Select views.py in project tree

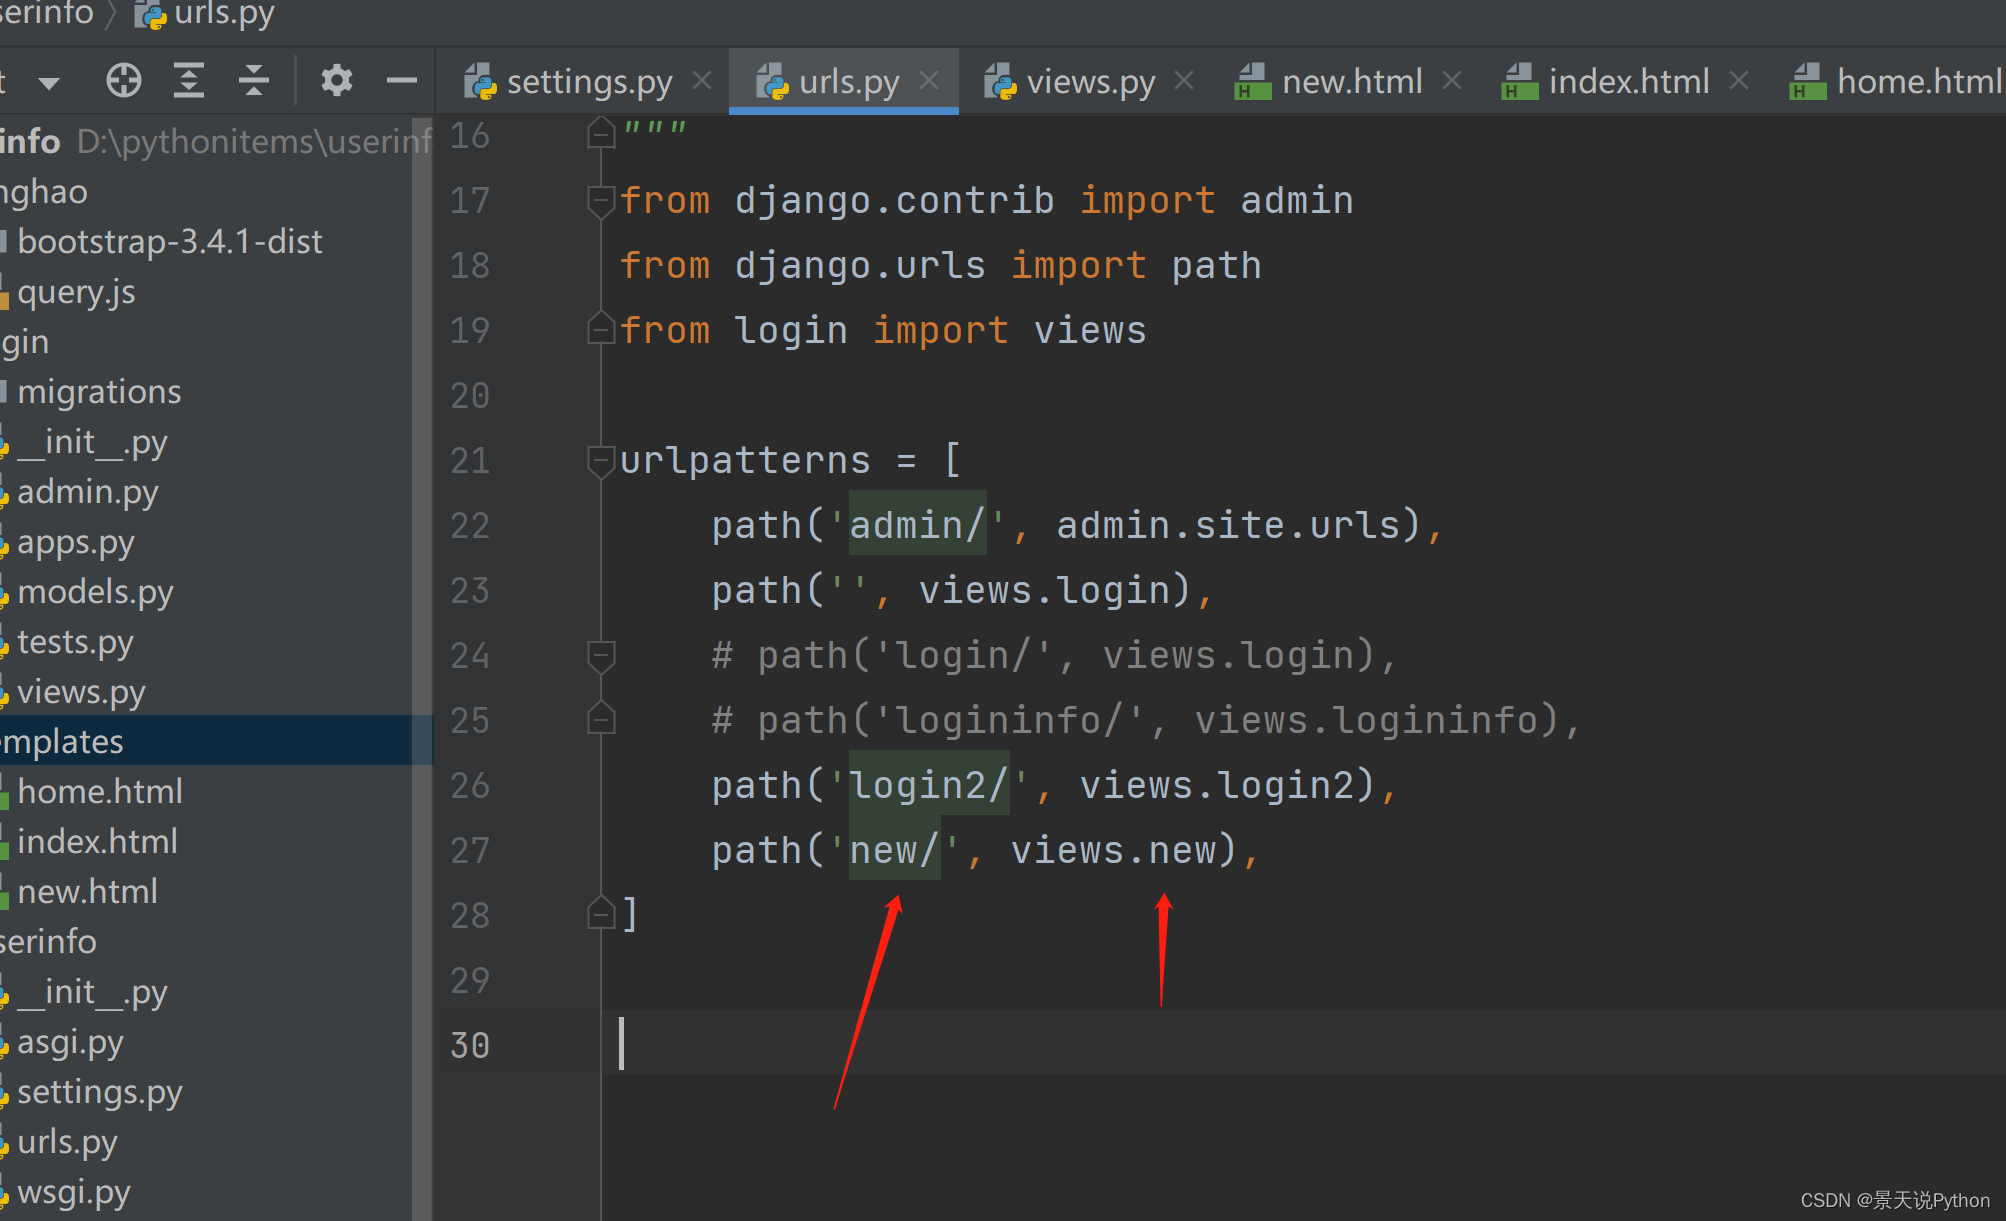point(81,691)
